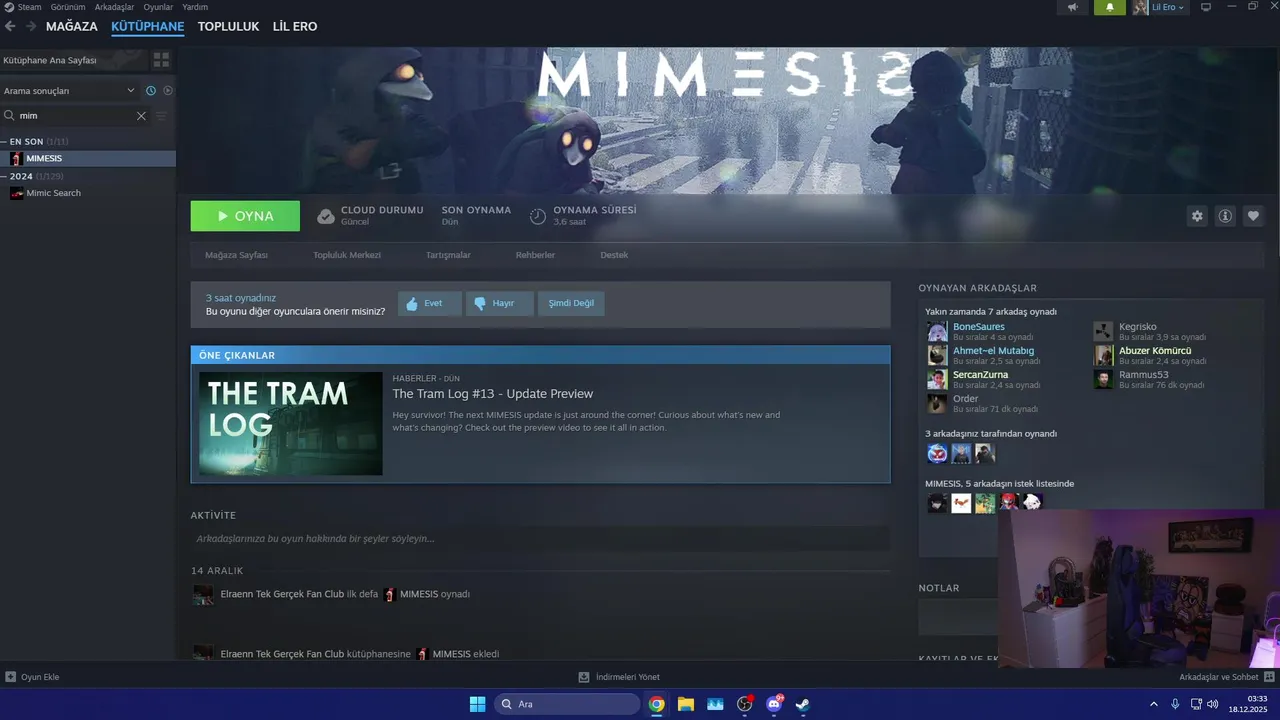1280x720 pixels.
Task: Open the Mağaza Sayfası link
Action: pos(236,255)
